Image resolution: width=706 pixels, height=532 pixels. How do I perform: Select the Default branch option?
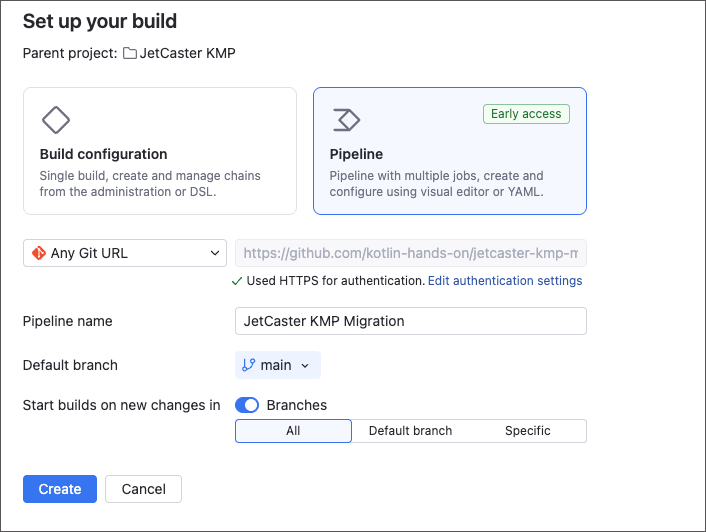pyautogui.click(x=410, y=431)
